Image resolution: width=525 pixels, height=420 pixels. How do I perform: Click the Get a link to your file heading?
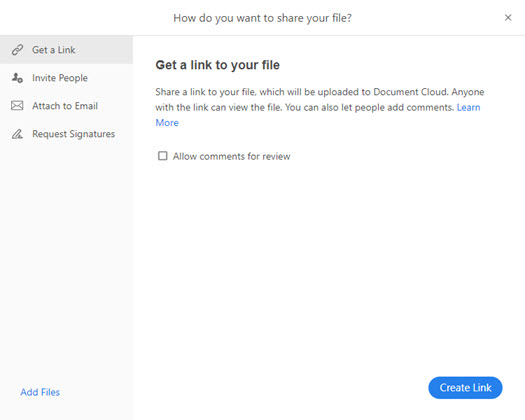click(218, 65)
